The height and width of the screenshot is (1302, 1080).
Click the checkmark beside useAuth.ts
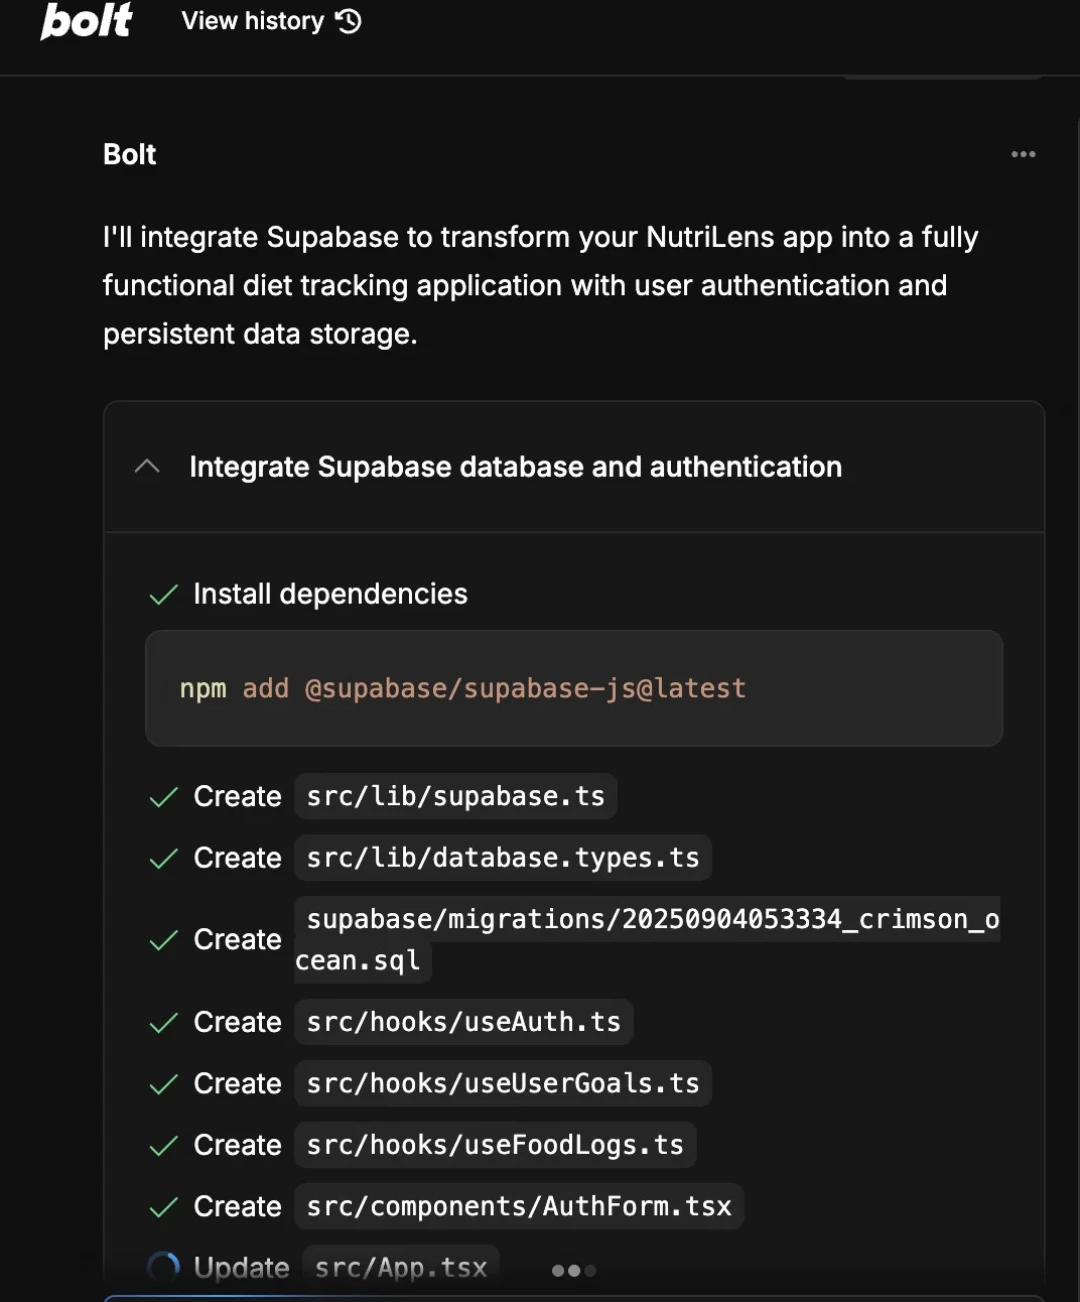163,1023
